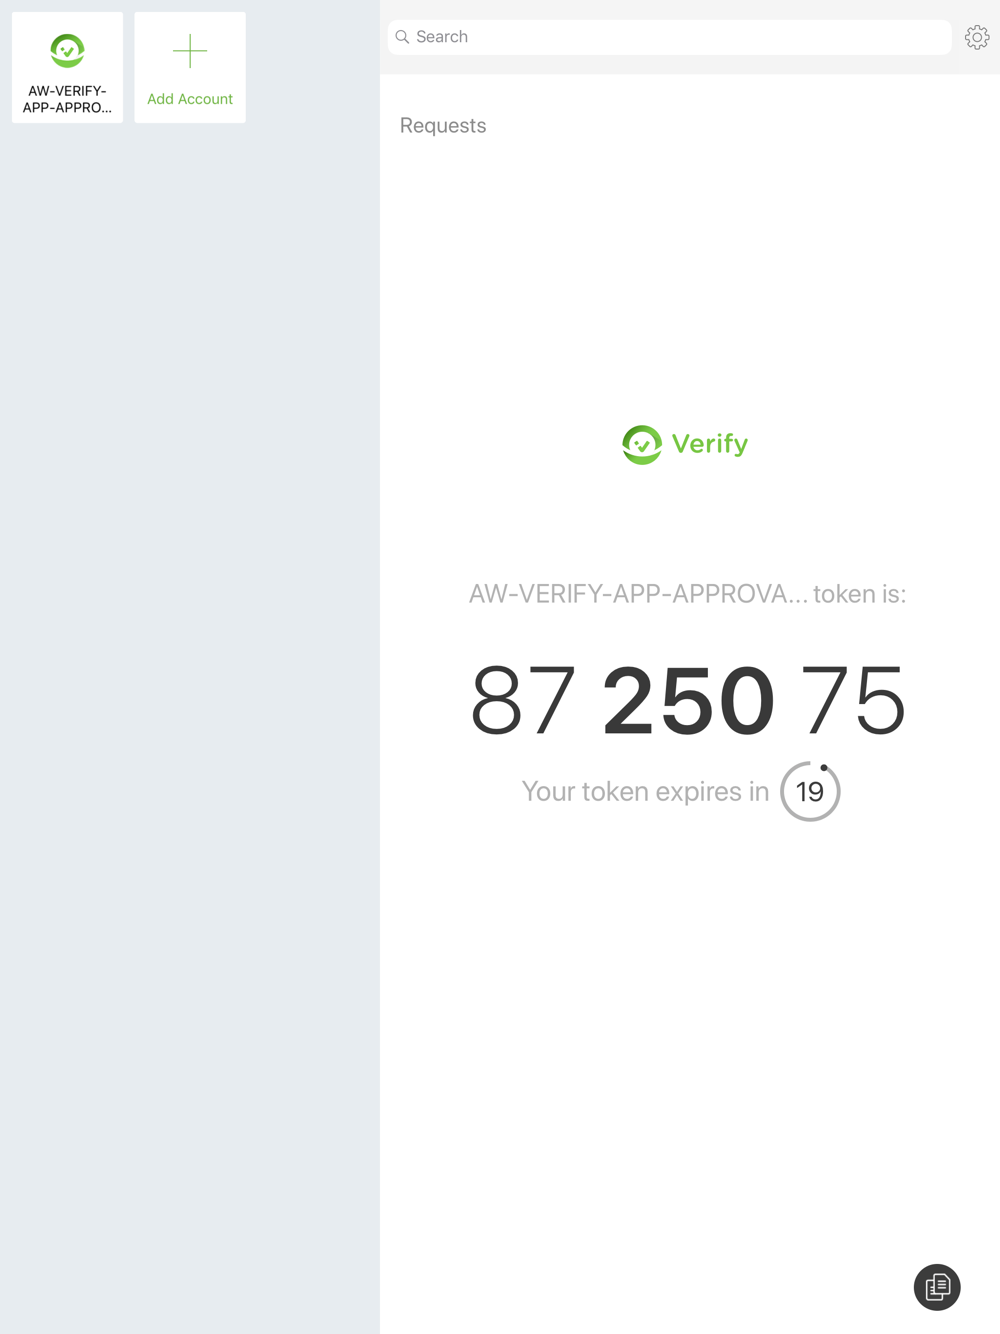Tap the copy token button at bottom right
The height and width of the screenshot is (1334, 1000).
(x=937, y=1287)
